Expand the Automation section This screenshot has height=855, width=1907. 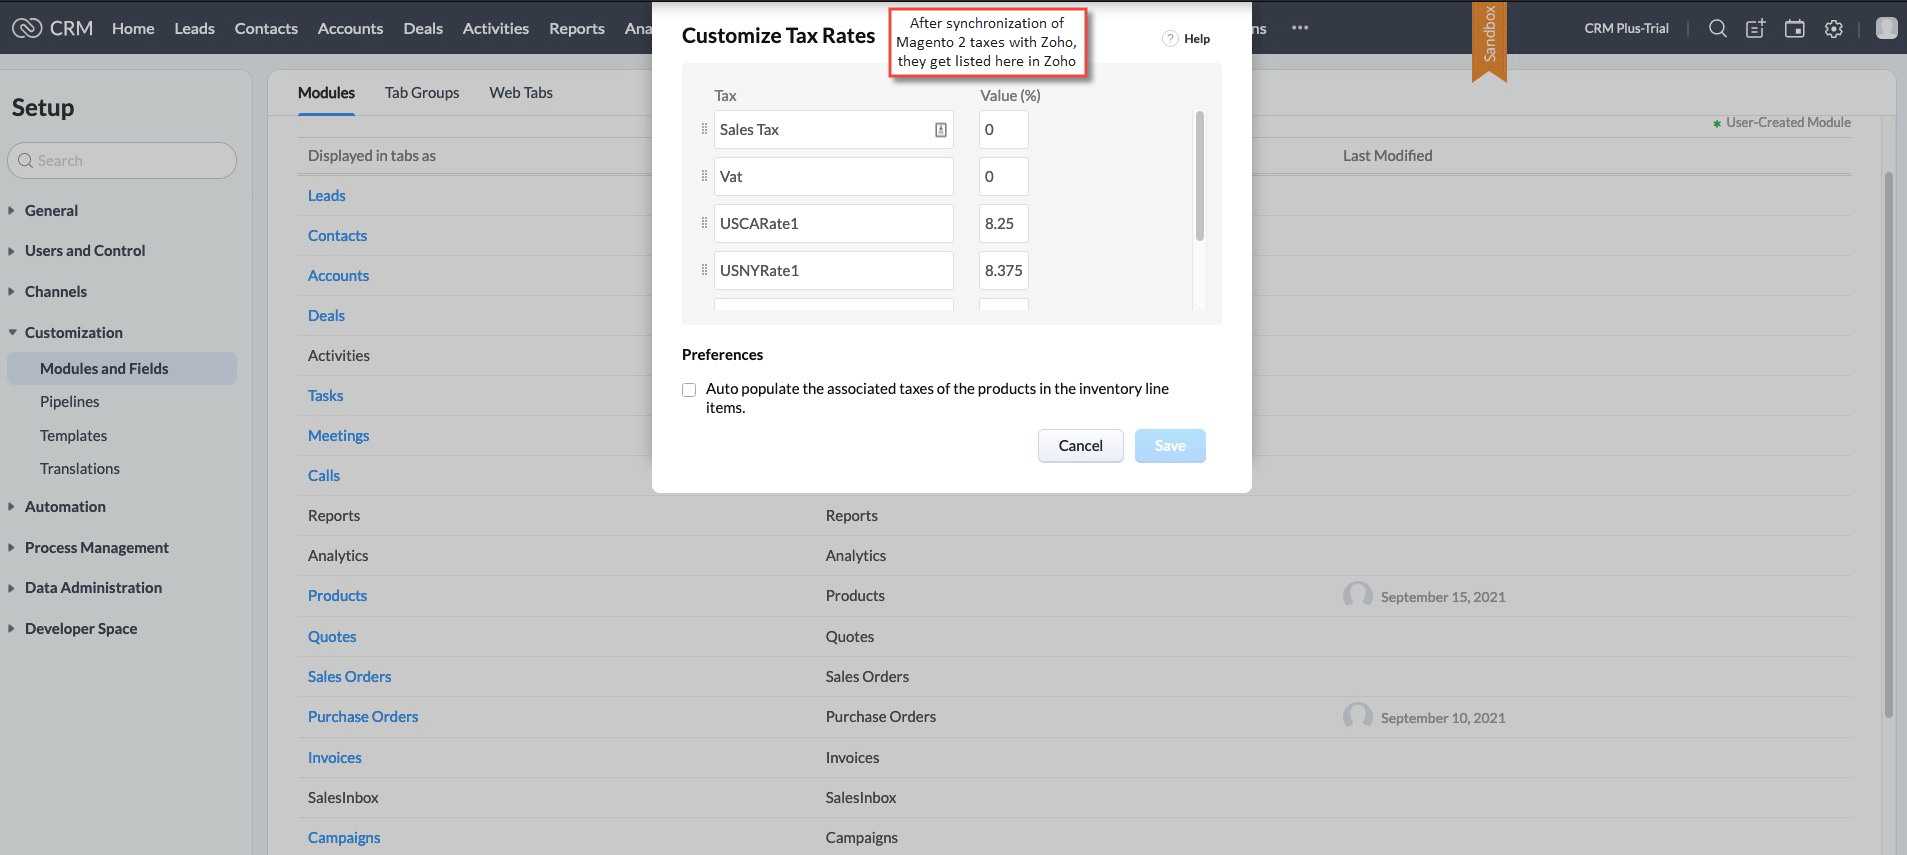[x=12, y=507]
